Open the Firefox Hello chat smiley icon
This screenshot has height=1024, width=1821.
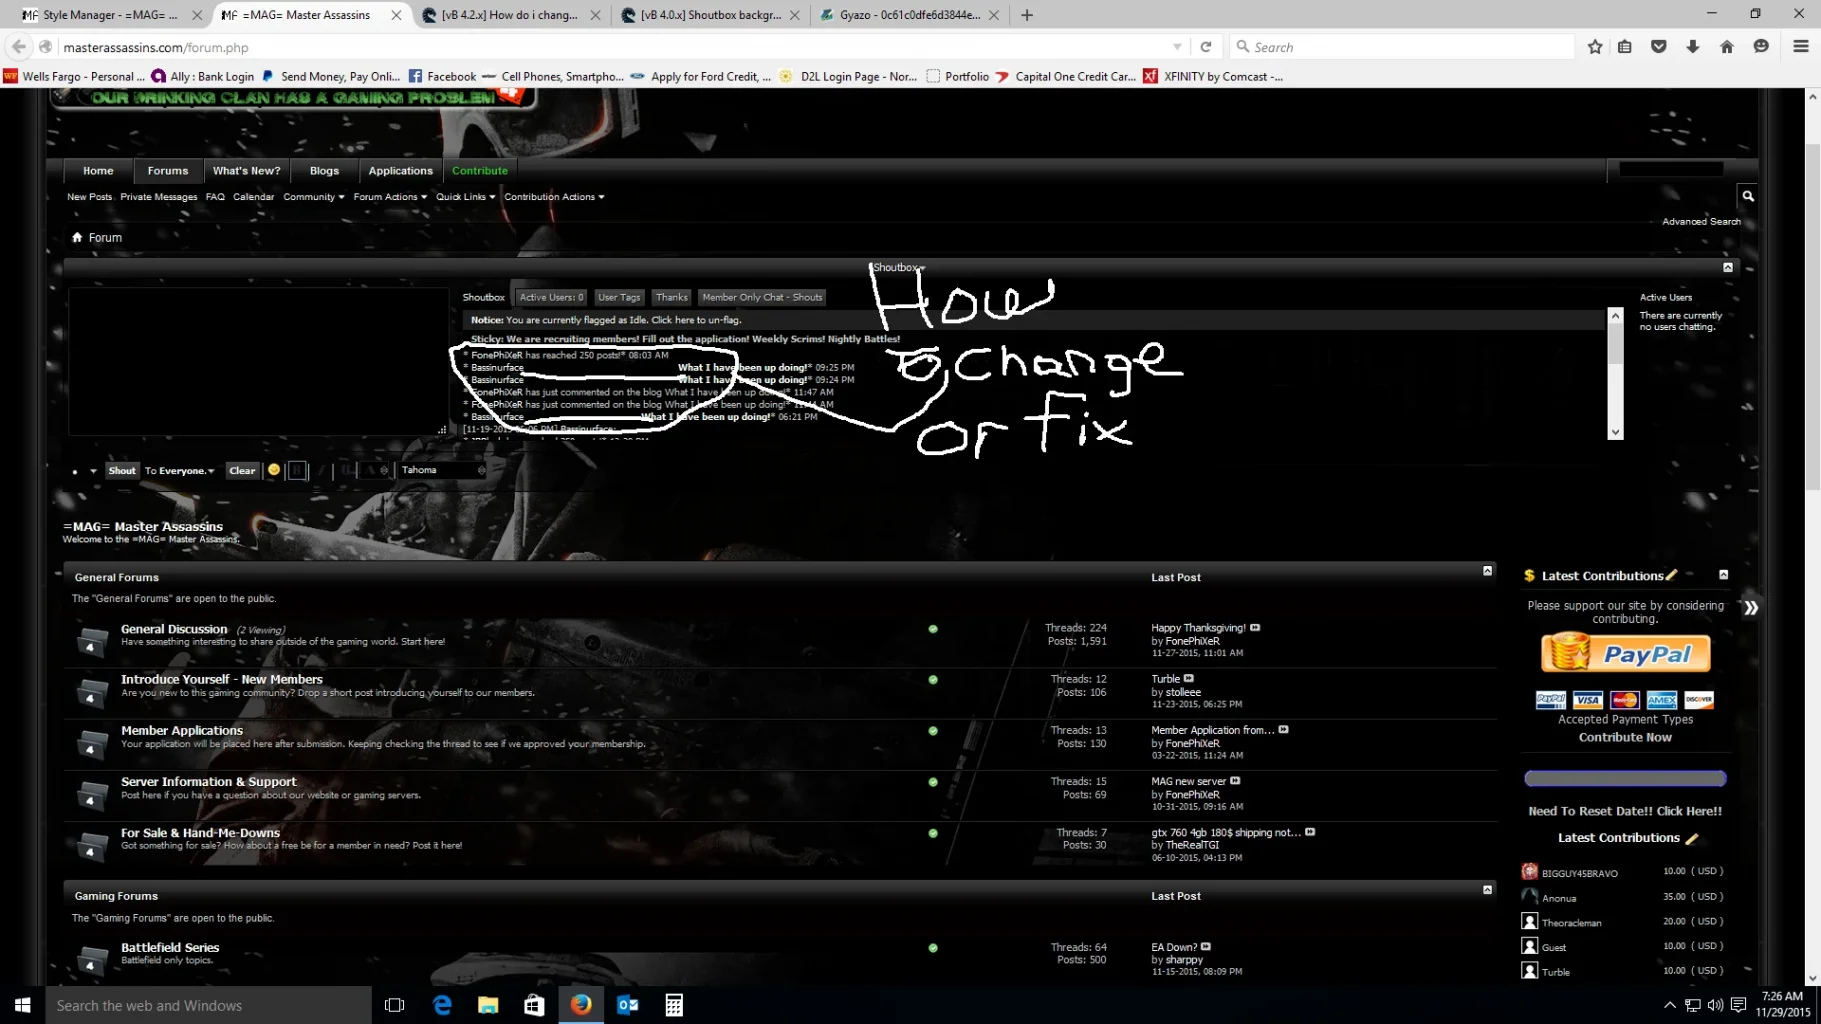click(1761, 47)
